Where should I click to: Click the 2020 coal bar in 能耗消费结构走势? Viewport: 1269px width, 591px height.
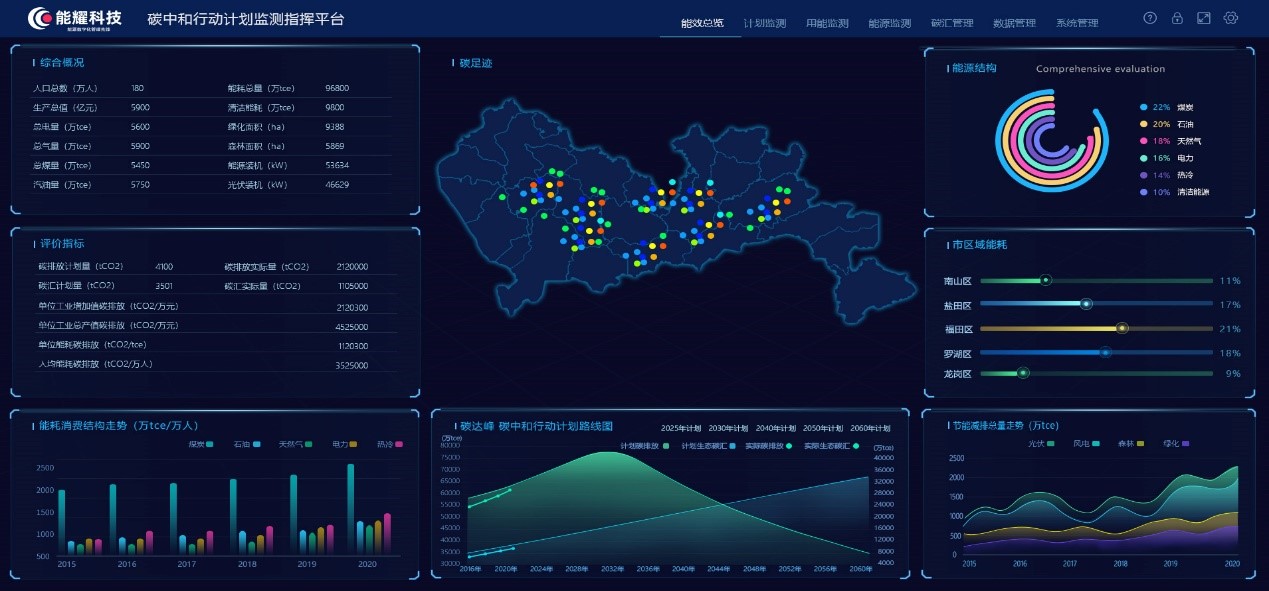coord(351,510)
